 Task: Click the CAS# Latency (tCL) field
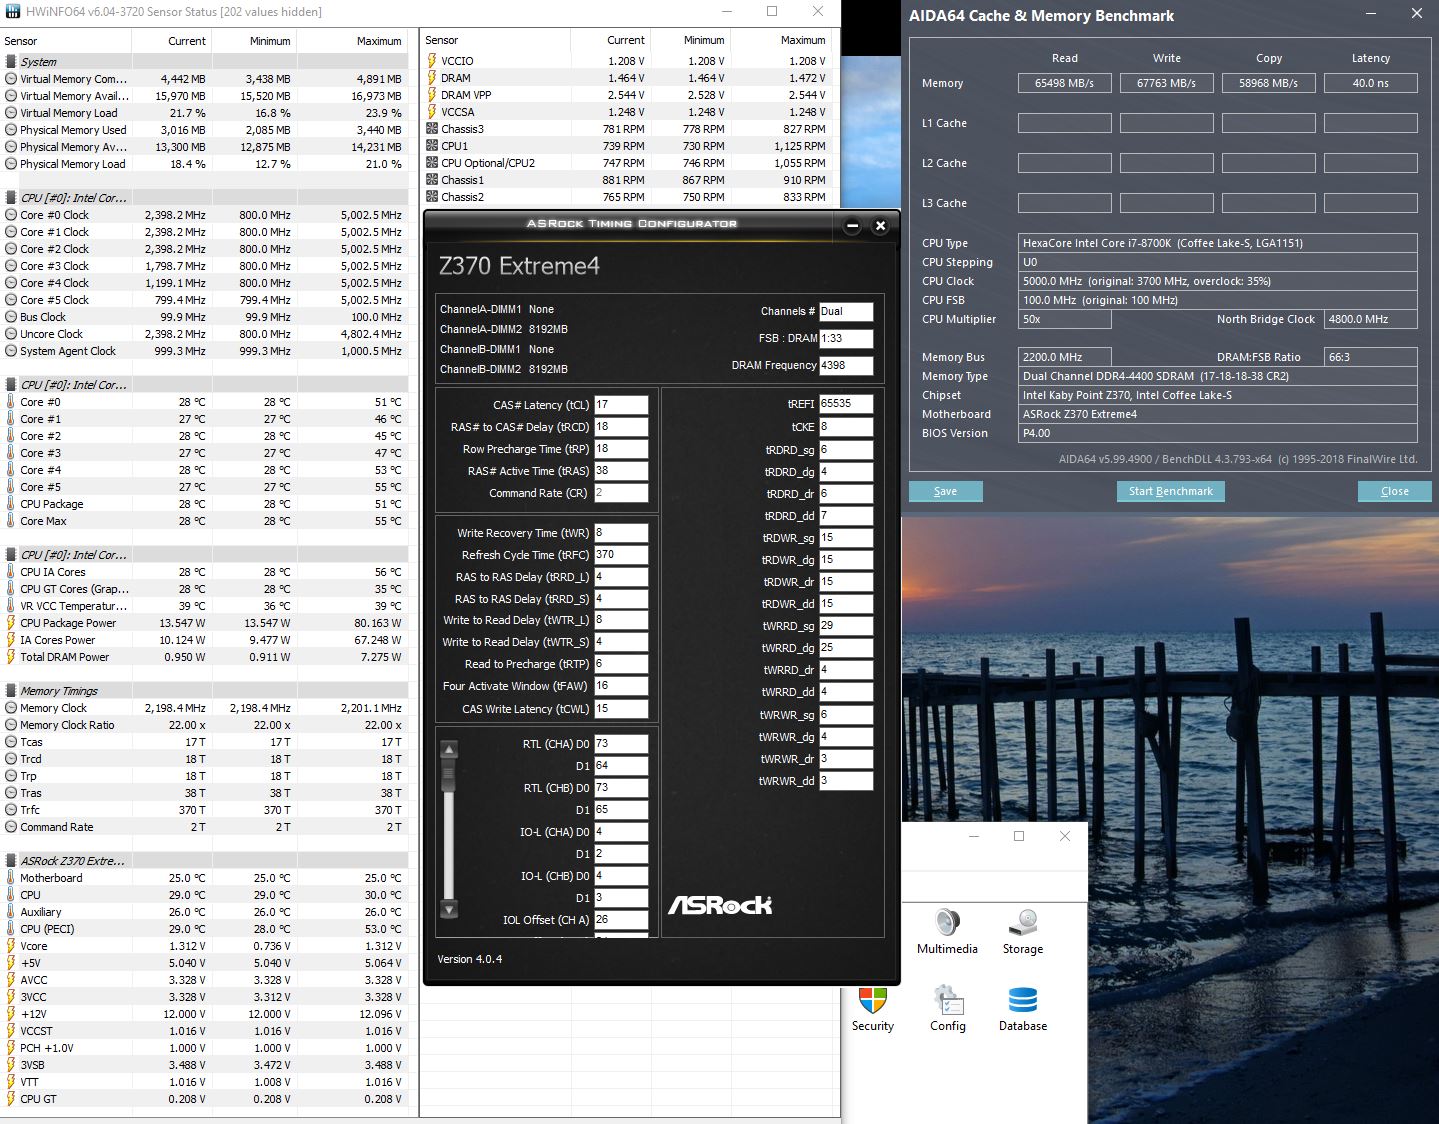click(x=621, y=405)
